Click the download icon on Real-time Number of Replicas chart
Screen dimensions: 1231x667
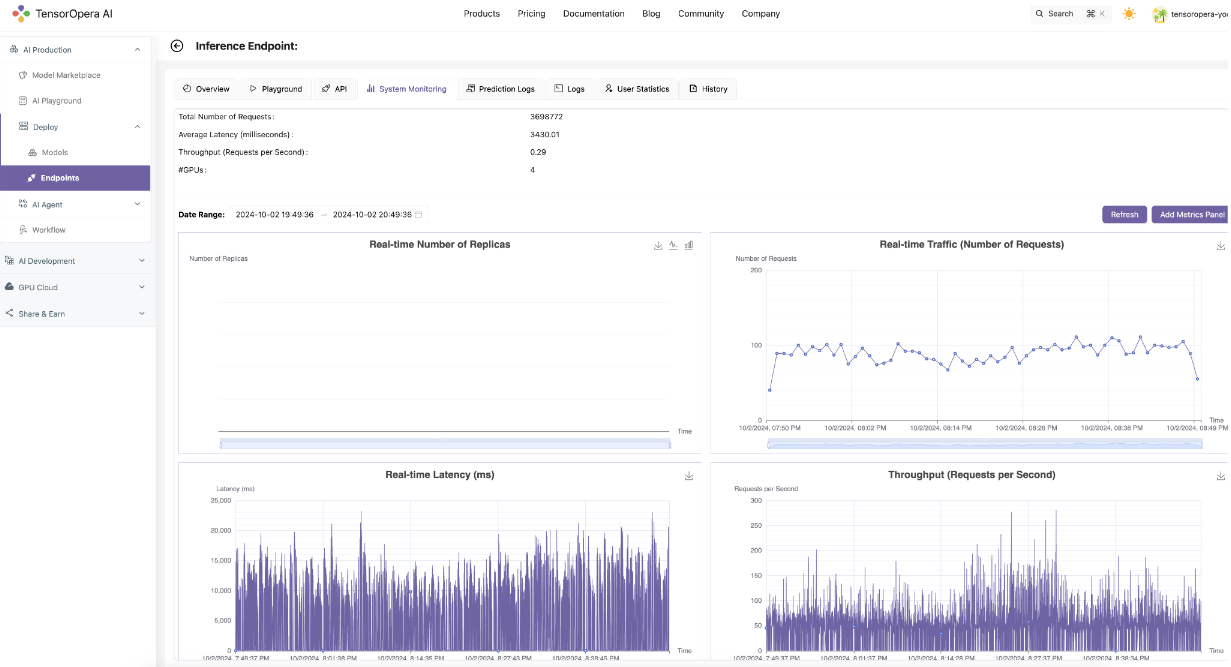click(658, 245)
